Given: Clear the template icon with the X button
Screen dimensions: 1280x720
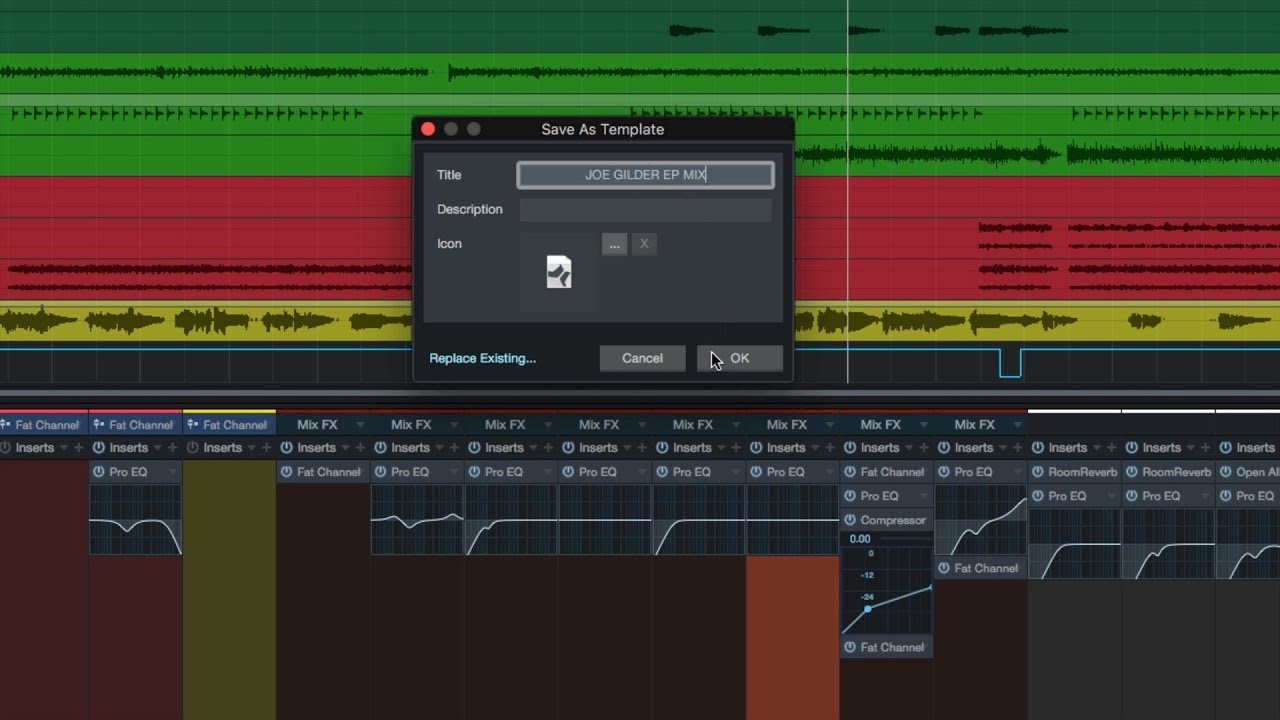Looking at the screenshot, I should [644, 244].
